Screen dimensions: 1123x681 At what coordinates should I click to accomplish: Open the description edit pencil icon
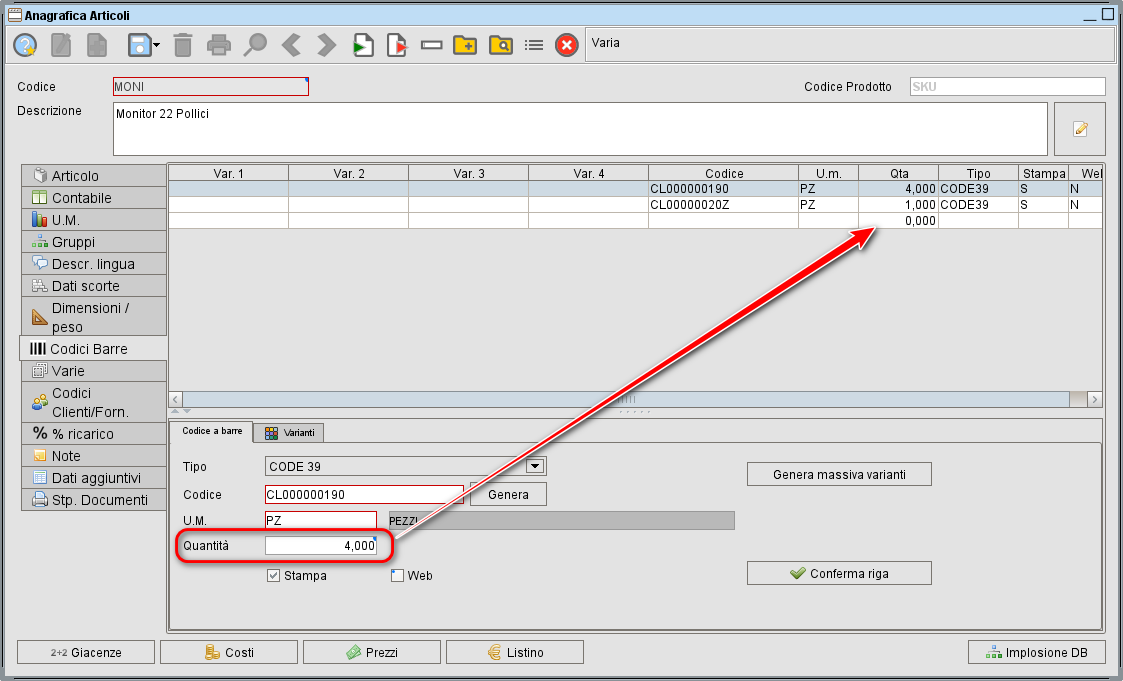[x=1080, y=128]
